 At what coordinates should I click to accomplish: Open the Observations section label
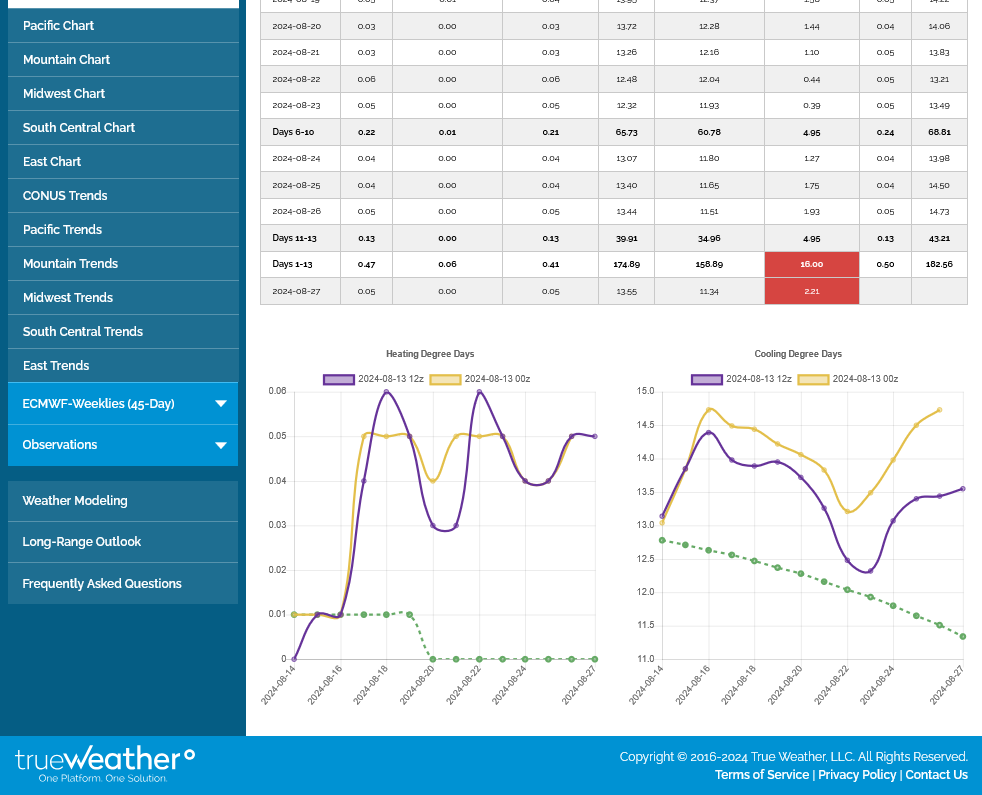click(59, 444)
